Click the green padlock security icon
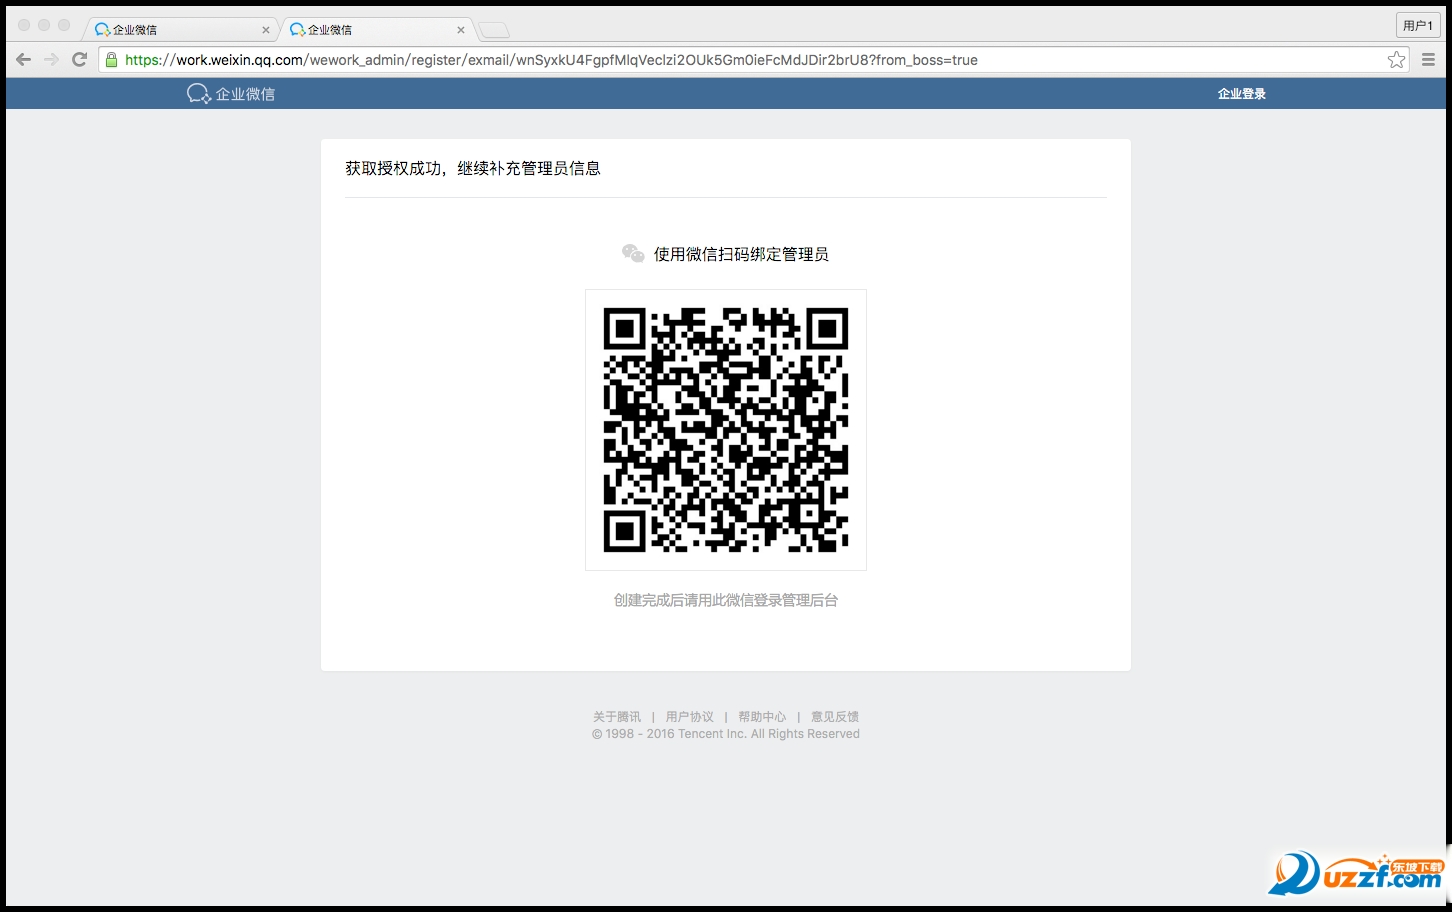This screenshot has width=1452, height=912. pos(111,60)
